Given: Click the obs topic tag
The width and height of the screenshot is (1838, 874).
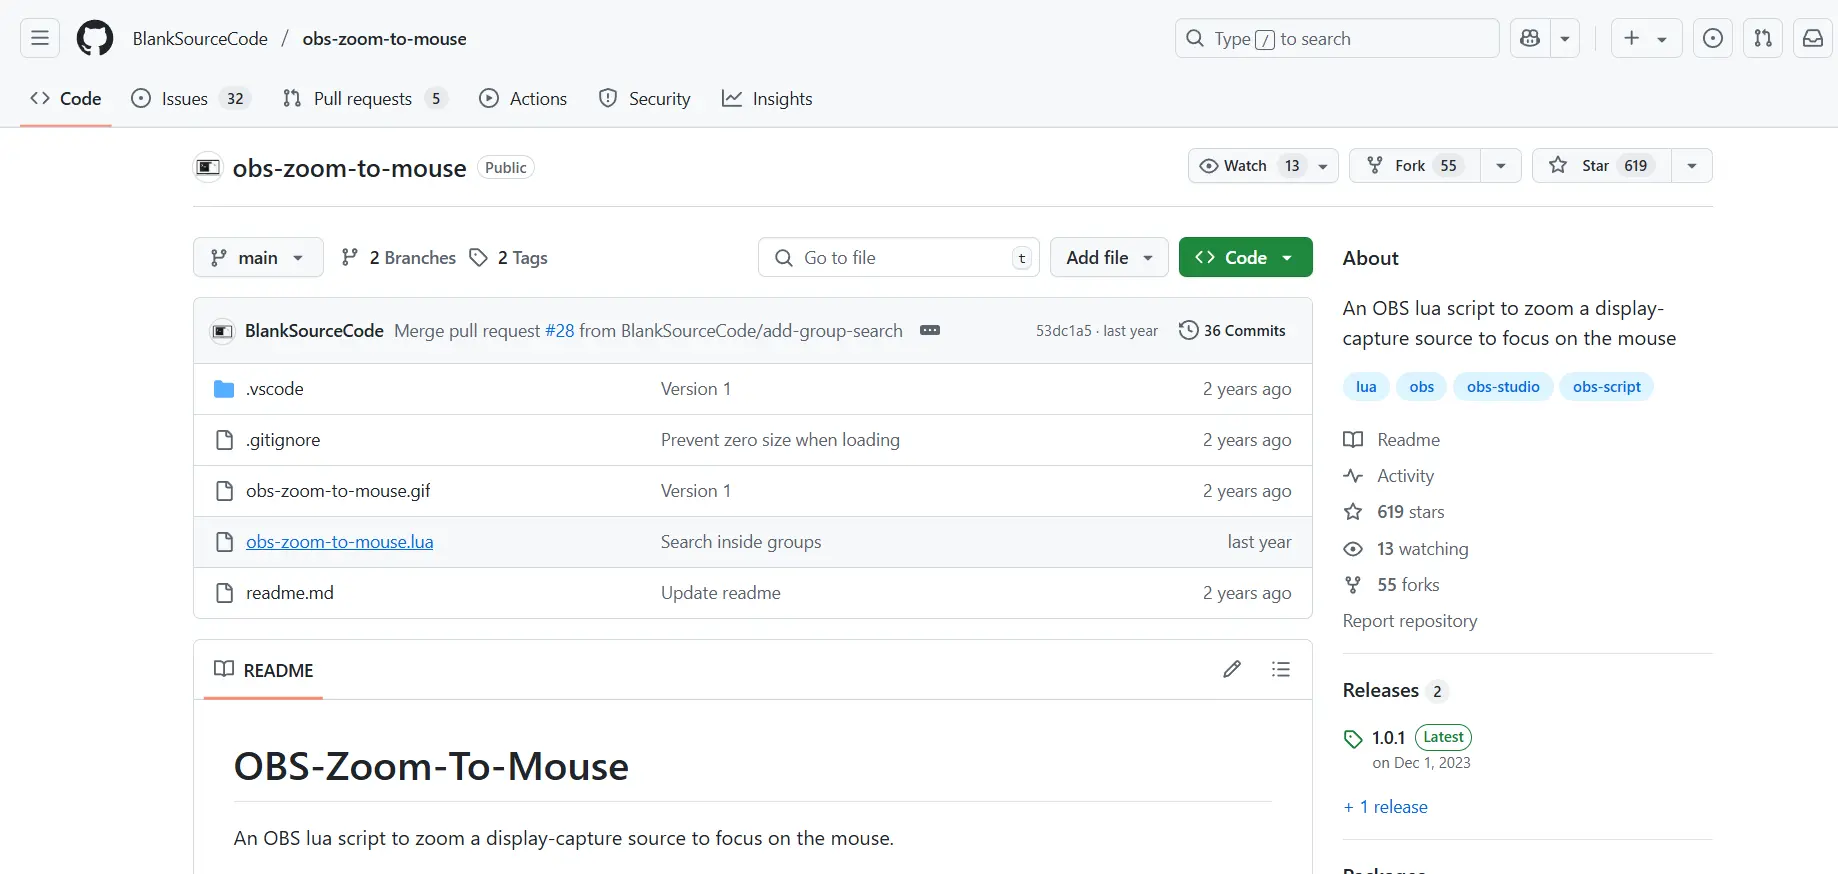Looking at the screenshot, I should point(1422,387).
